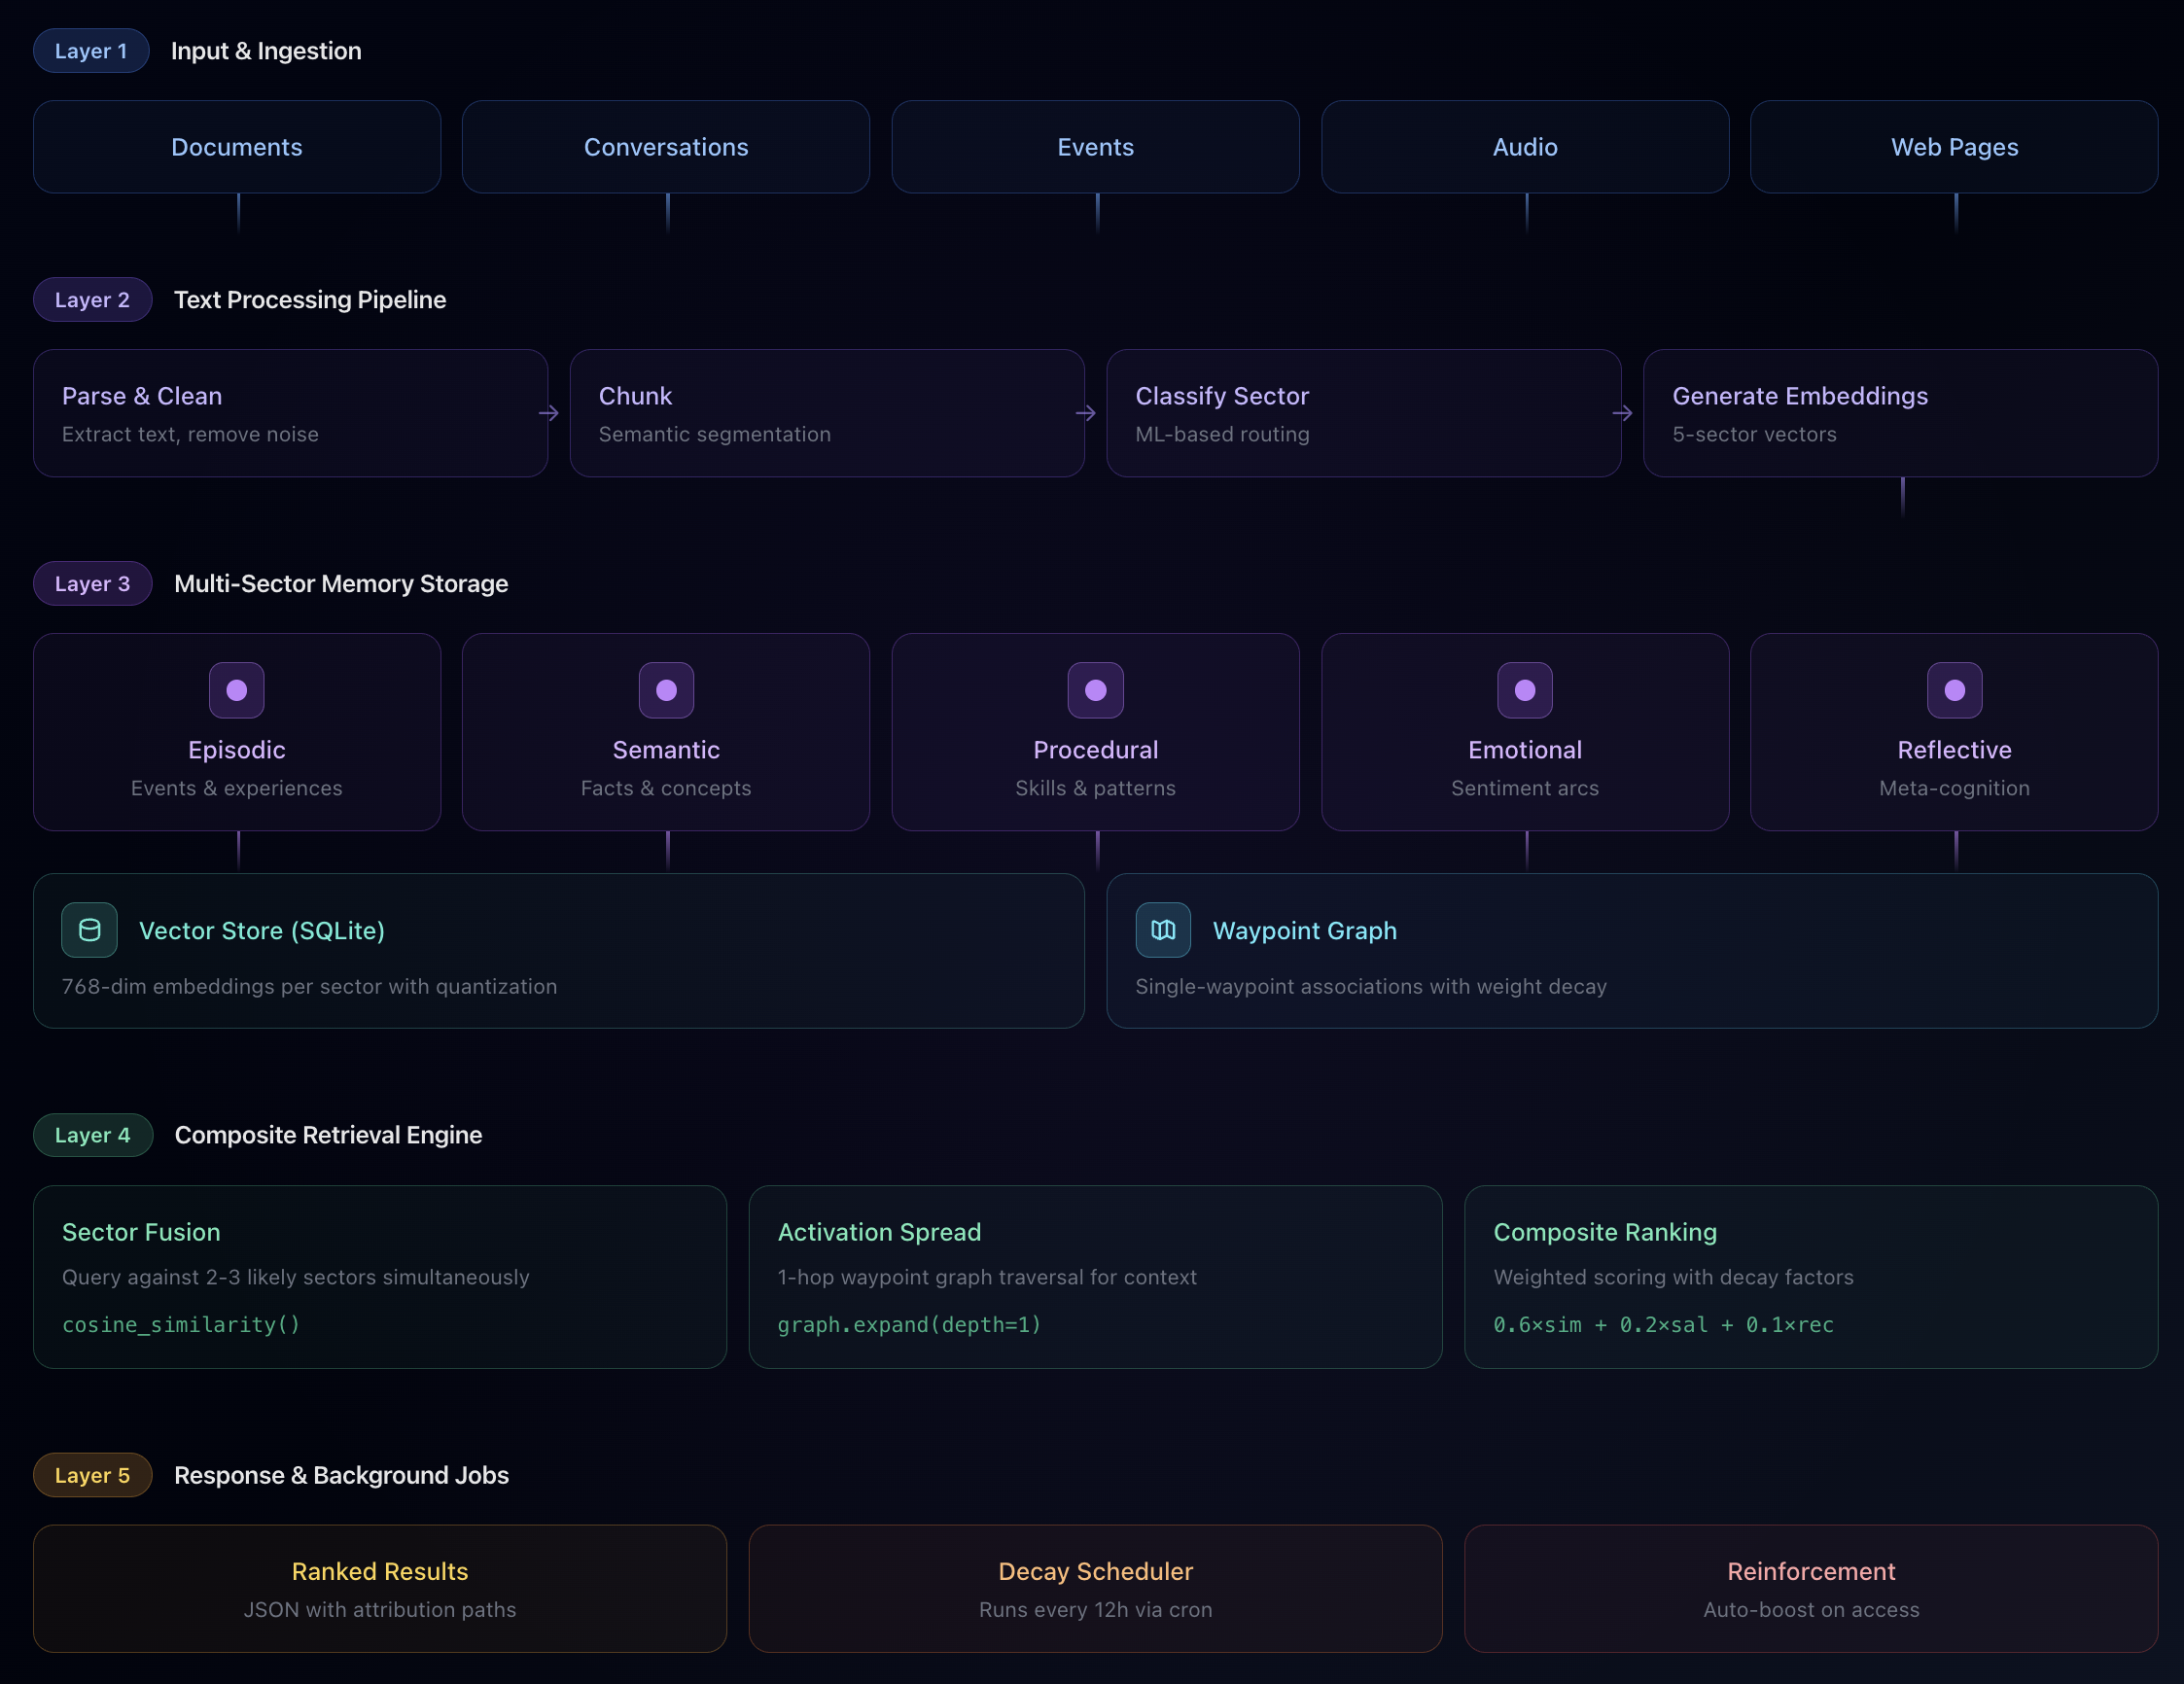Click the Procedural sector dot icon
The width and height of the screenshot is (2184, 1684).
[x=1096, y=690]
